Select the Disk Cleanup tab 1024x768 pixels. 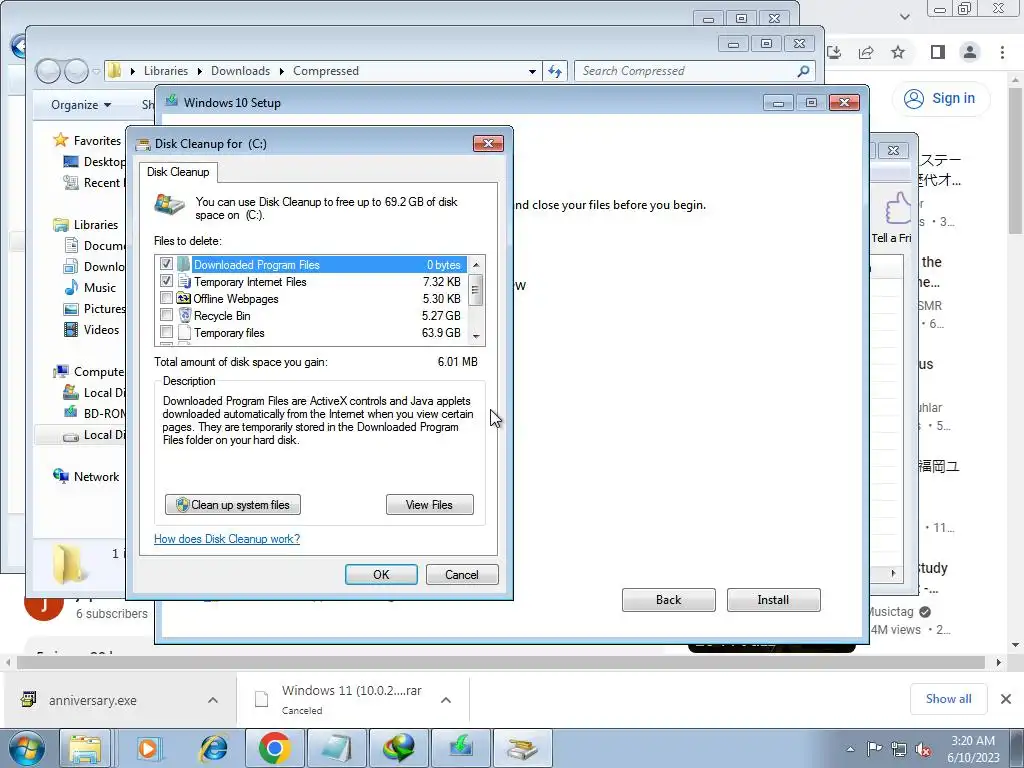(178, 172)
